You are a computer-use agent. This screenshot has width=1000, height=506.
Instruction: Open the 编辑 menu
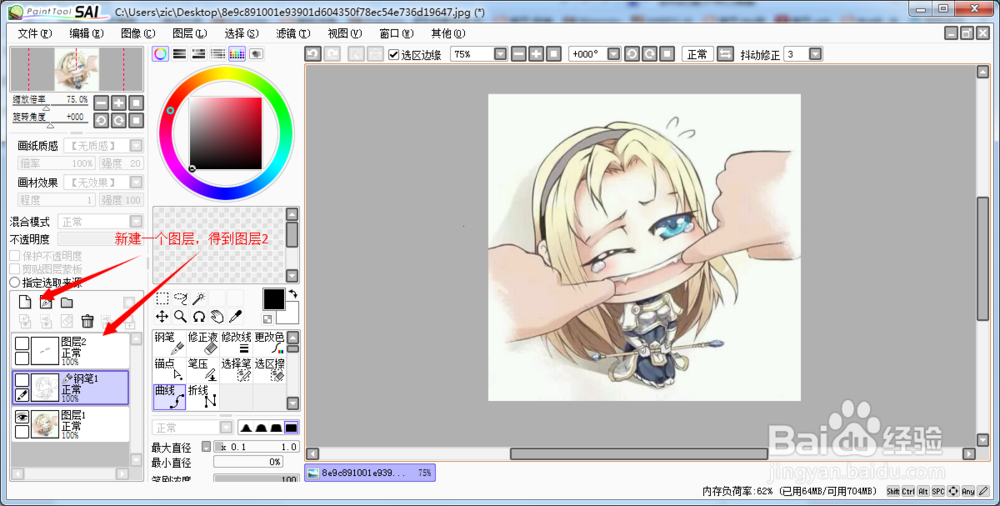pyautogui.click(x=86, y=33)
